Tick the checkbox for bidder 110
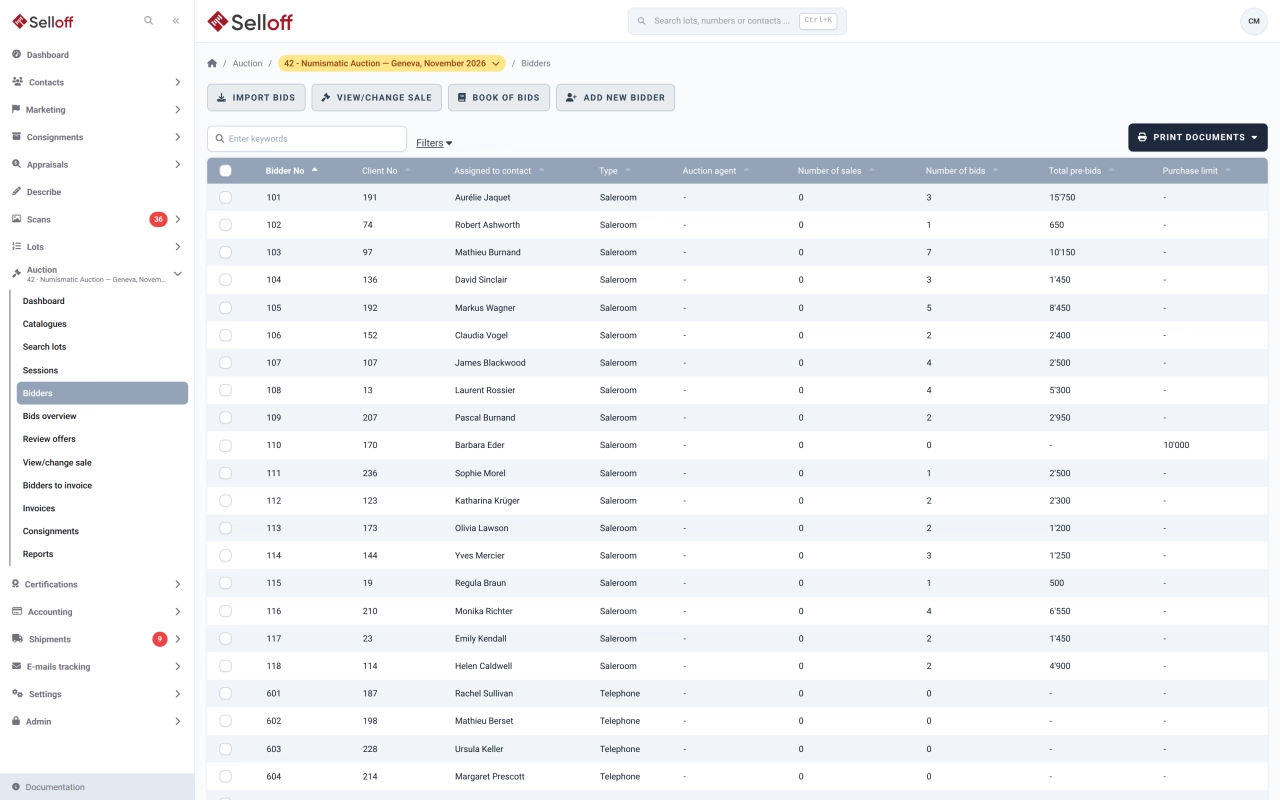This screenshot has height=800, width=1280. (x=225, y=446)
